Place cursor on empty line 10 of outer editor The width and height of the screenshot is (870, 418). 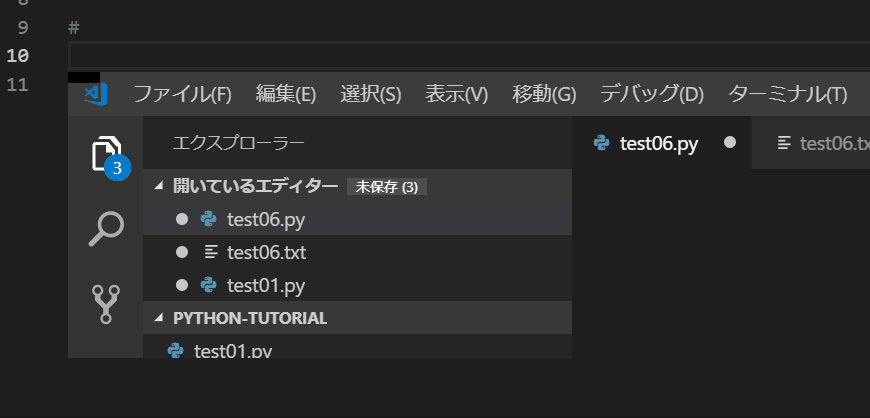click(x=469, y=56)
